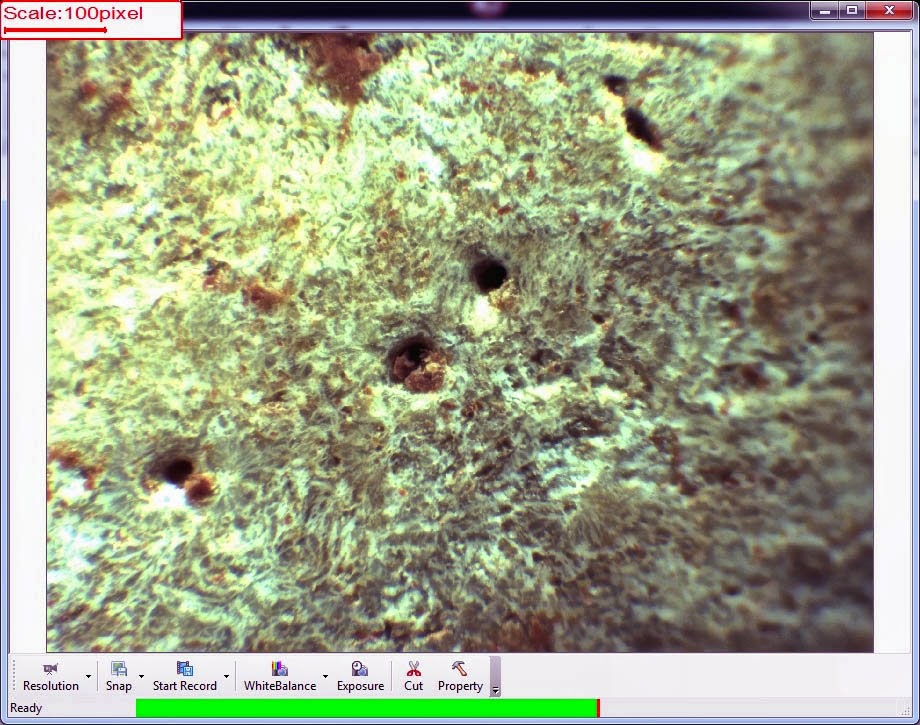Click the Start Record icon

pyautogui.click(x=185, y=669)
